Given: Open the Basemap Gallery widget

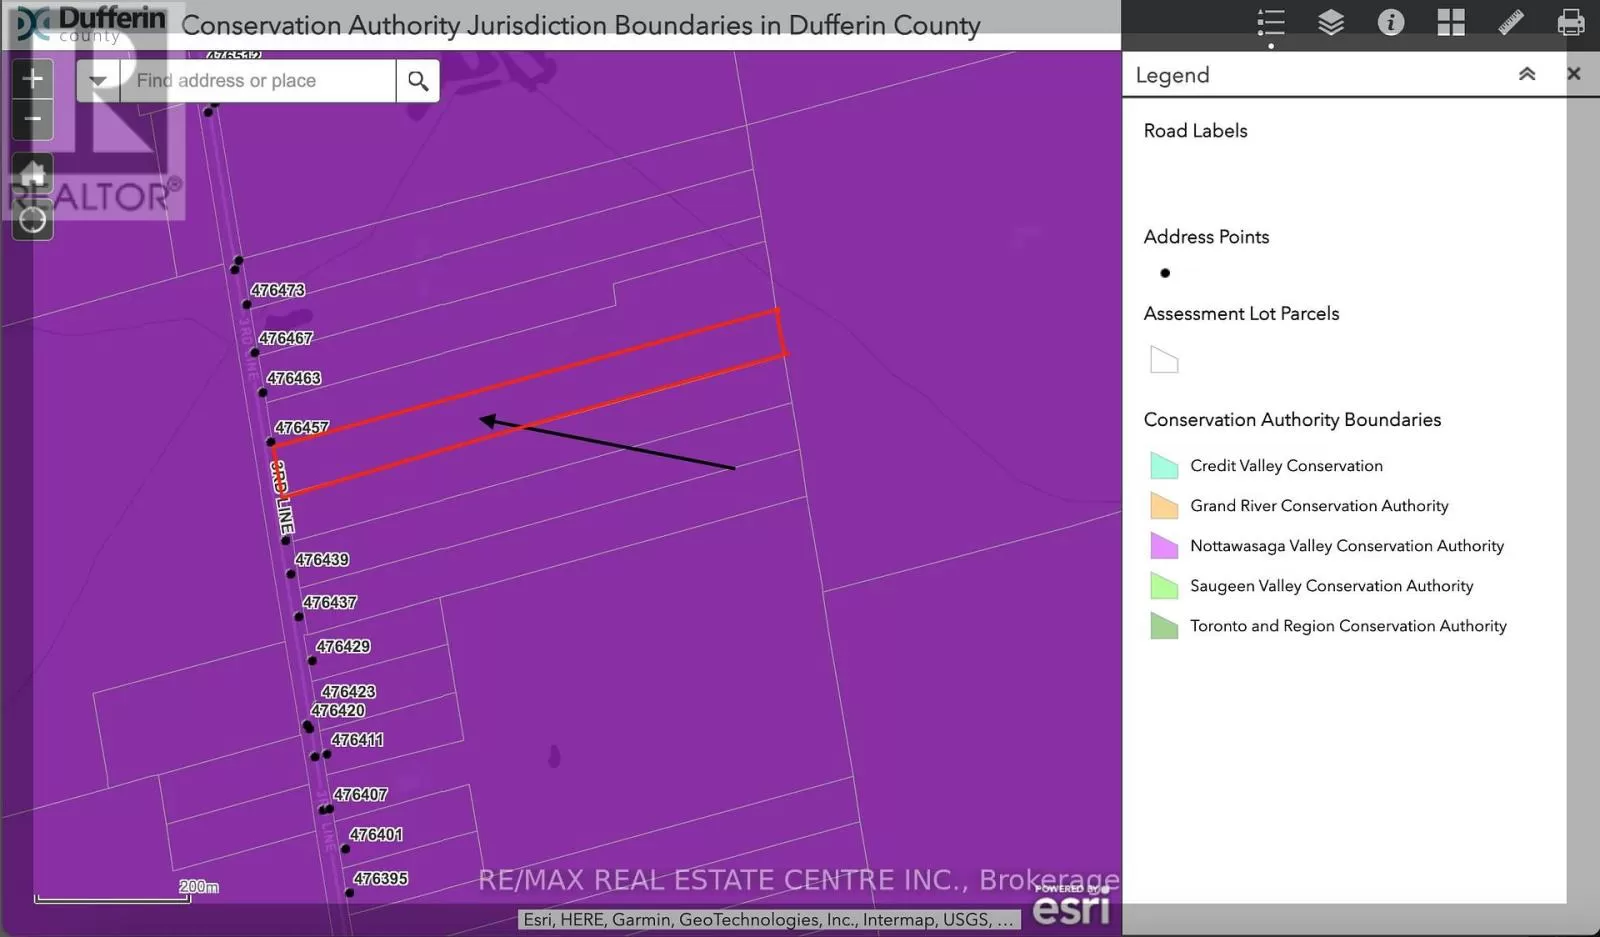Looking at the screenshot, I should click(1451, 23).
